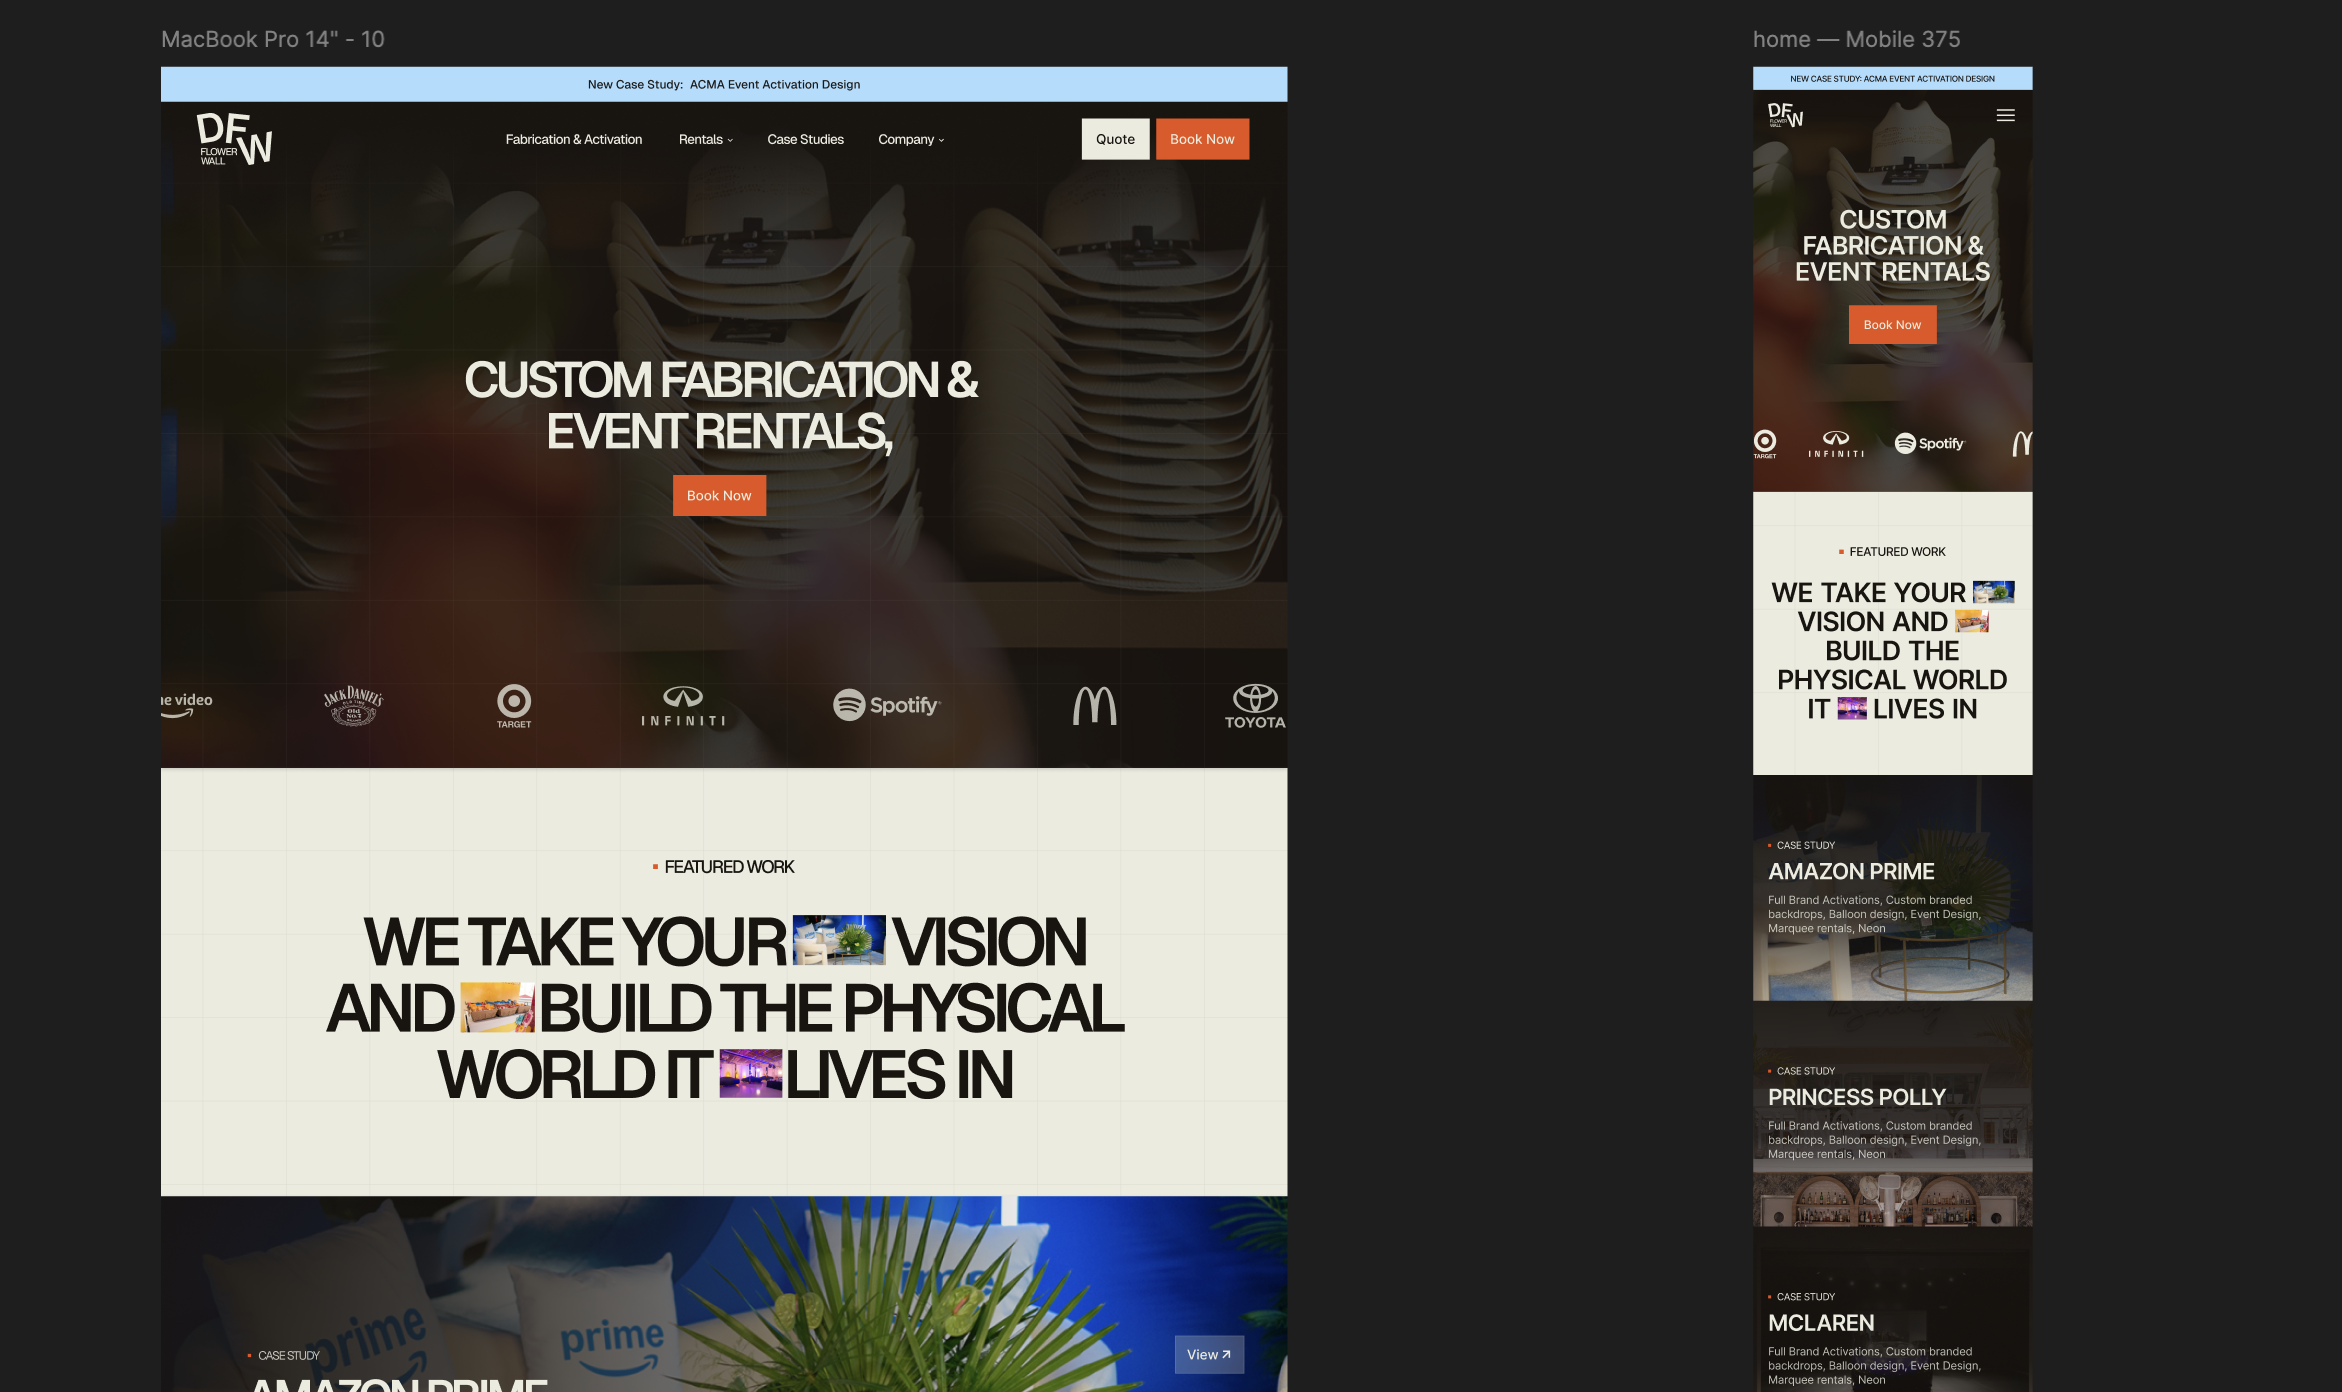Click the Target logo in the desktop logo strip

pyautogui.click(x=514, y=706)
